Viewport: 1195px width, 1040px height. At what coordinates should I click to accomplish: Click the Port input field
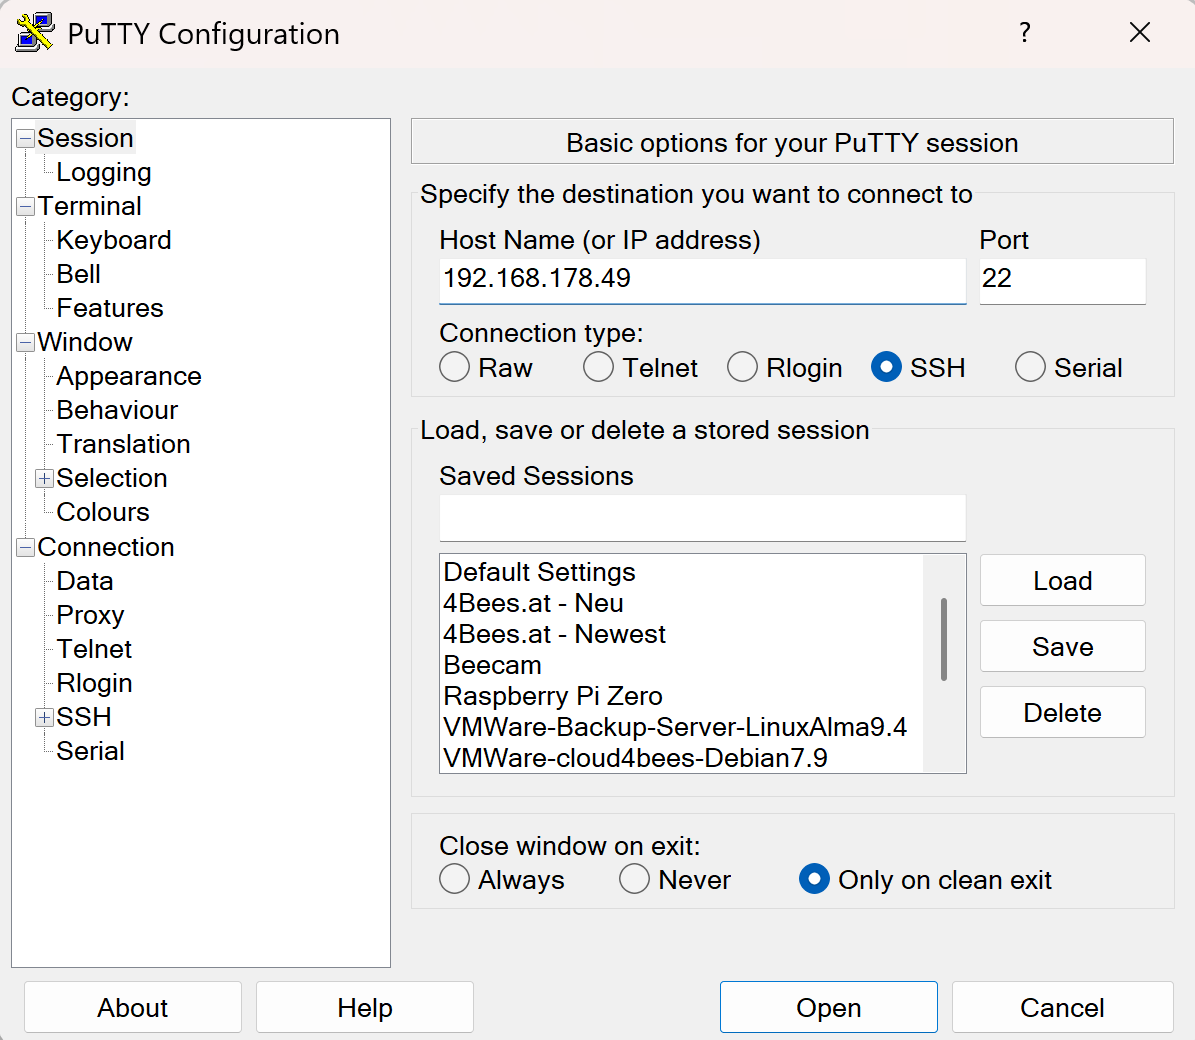(1062, 279)
